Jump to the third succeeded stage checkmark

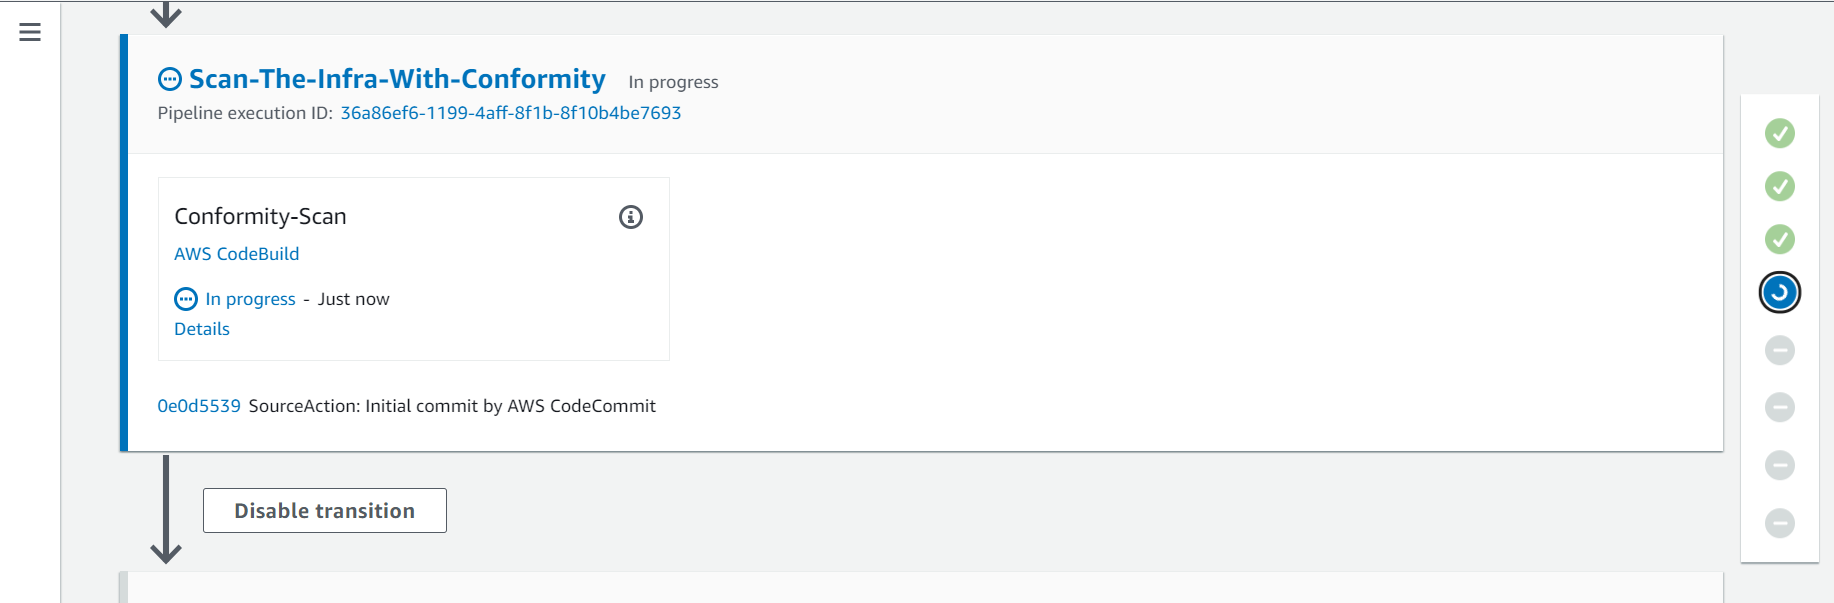pyautogui.click(x=1779, y=239)
